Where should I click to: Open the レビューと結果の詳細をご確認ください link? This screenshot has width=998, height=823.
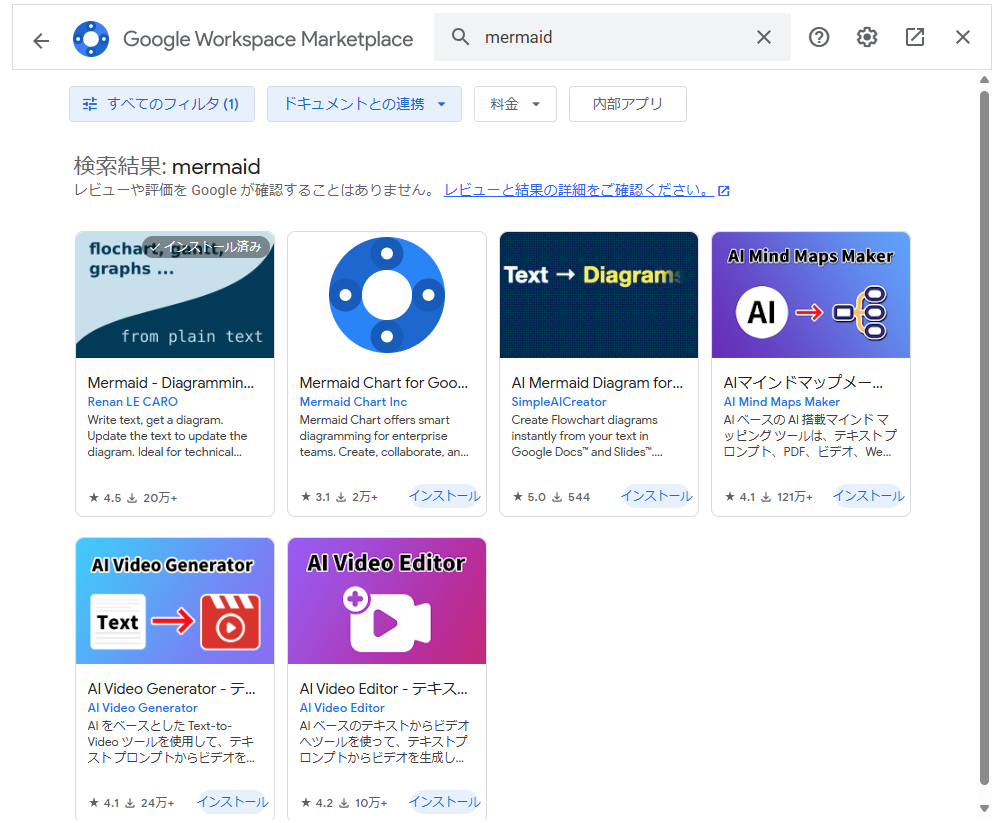(x=586, y=190)
